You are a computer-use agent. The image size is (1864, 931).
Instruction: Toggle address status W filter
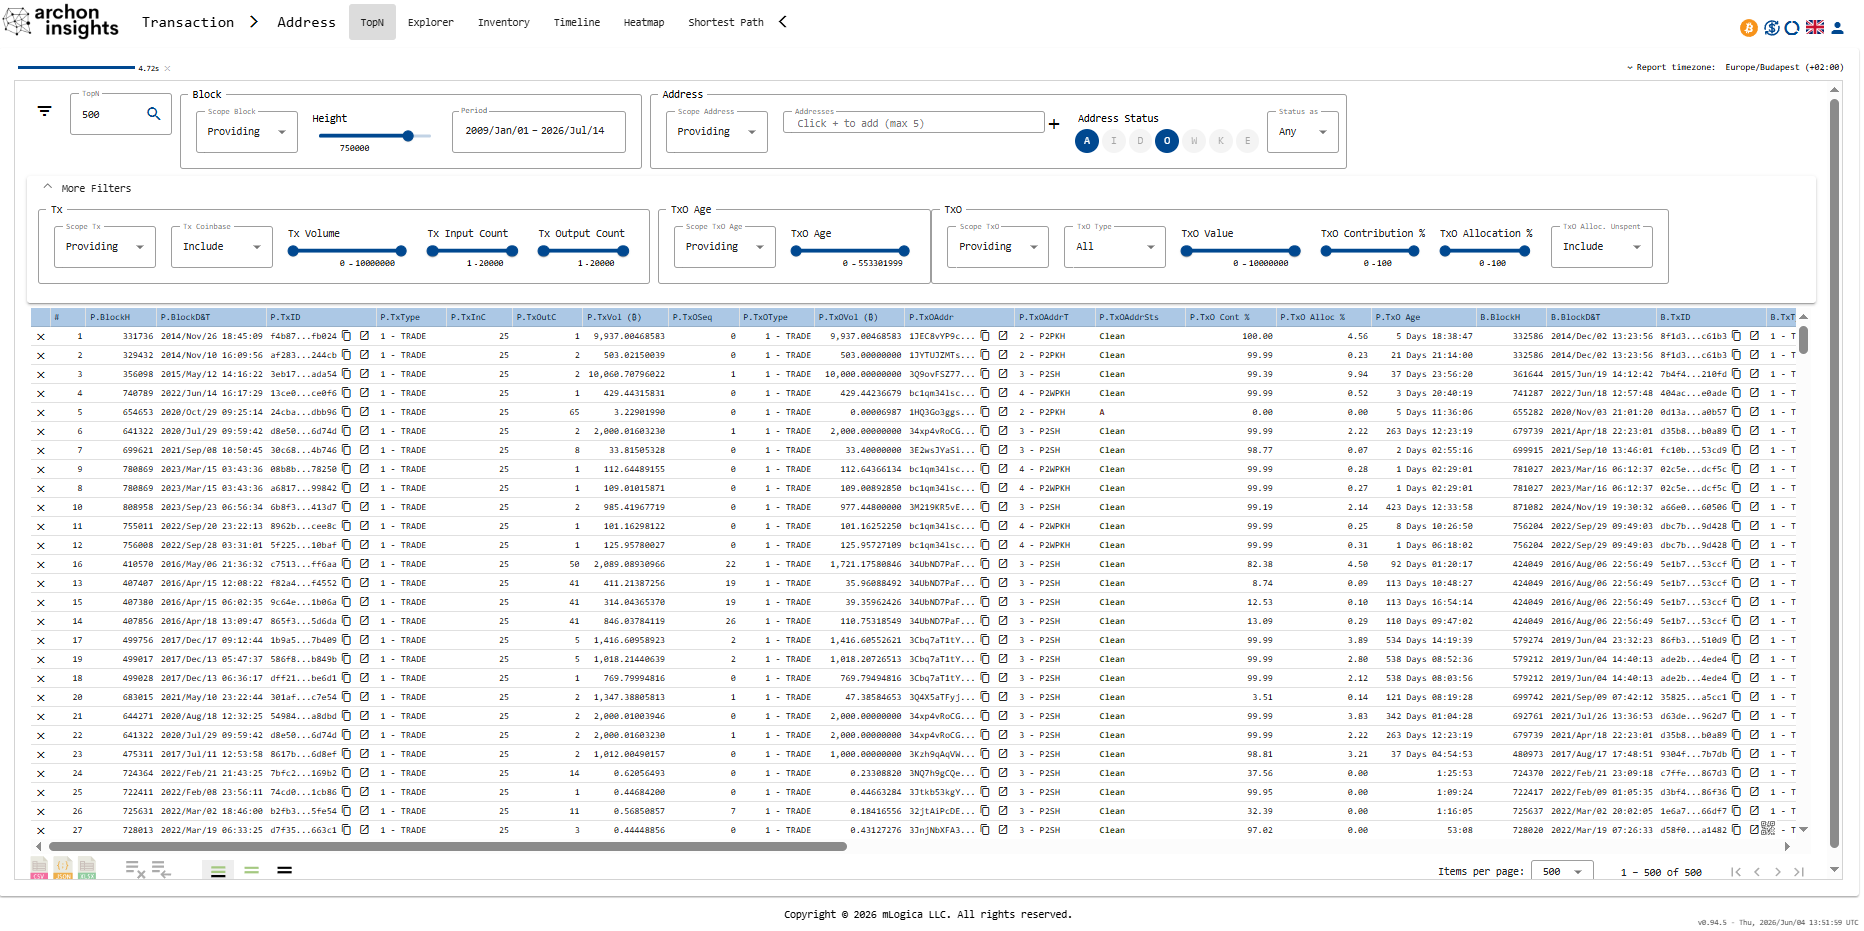1194,141
